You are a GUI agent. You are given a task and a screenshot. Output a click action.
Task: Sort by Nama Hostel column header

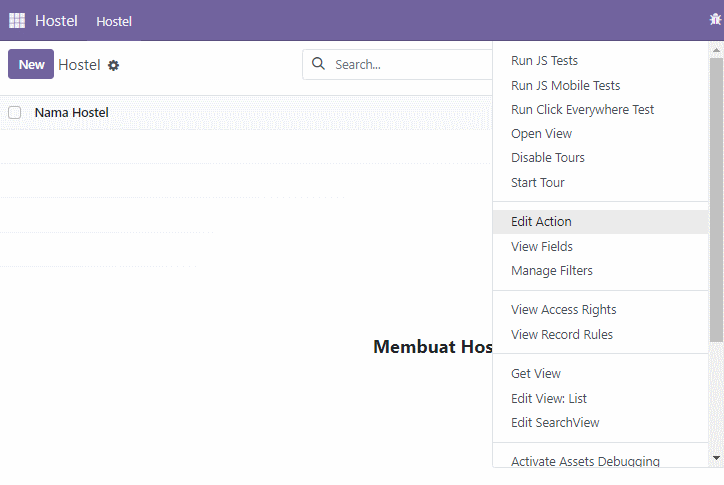72,113
